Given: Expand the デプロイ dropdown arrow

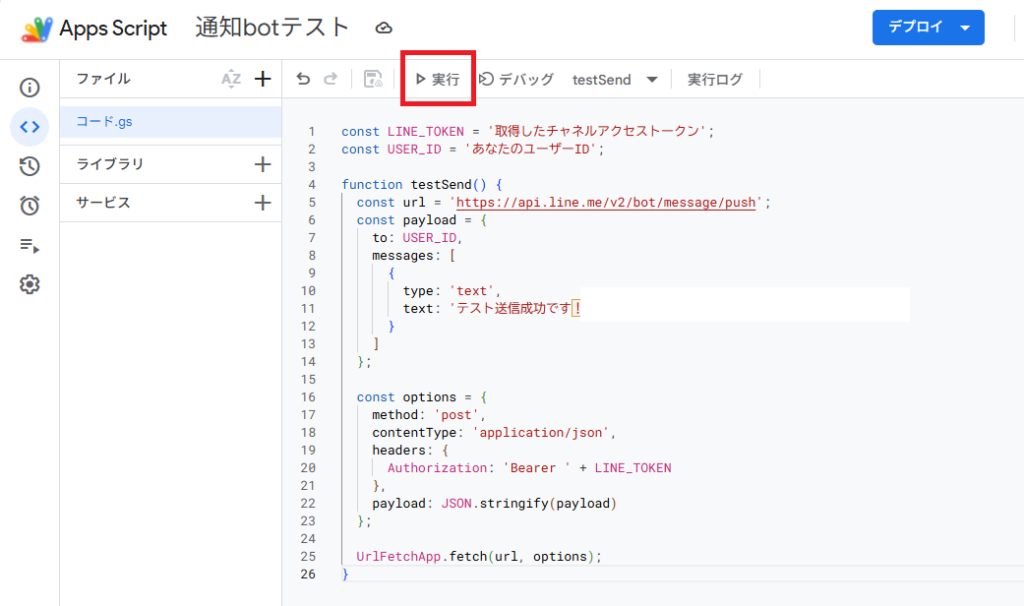Looking at the screenshot, I should click(965, 28).
